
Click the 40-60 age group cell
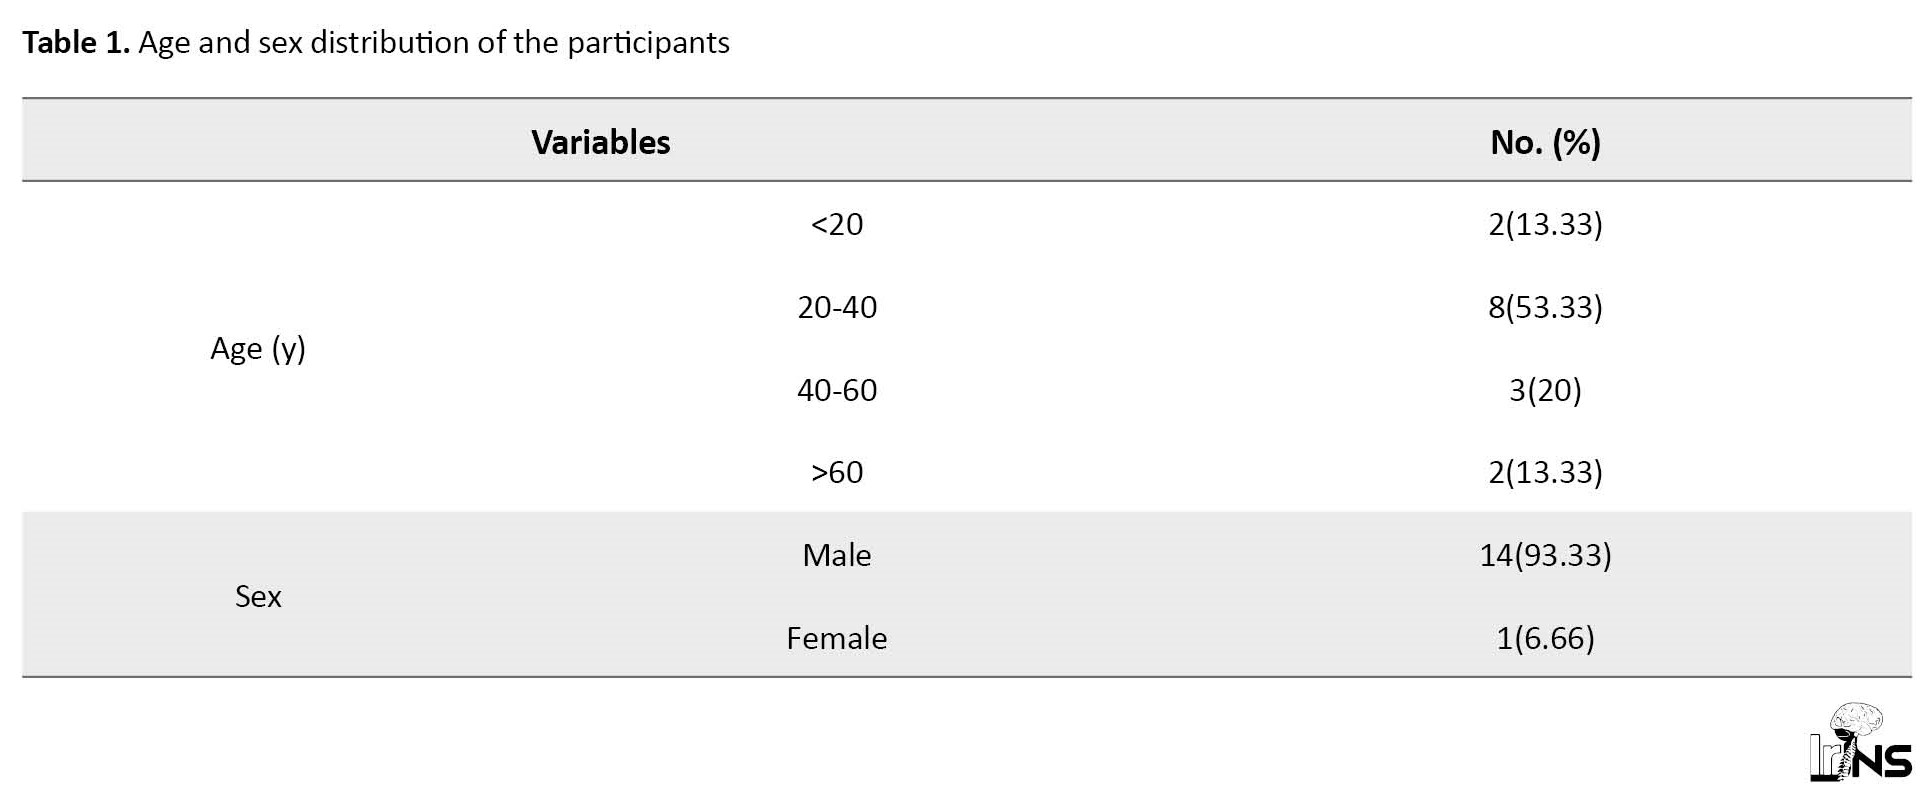coord(837,390)
